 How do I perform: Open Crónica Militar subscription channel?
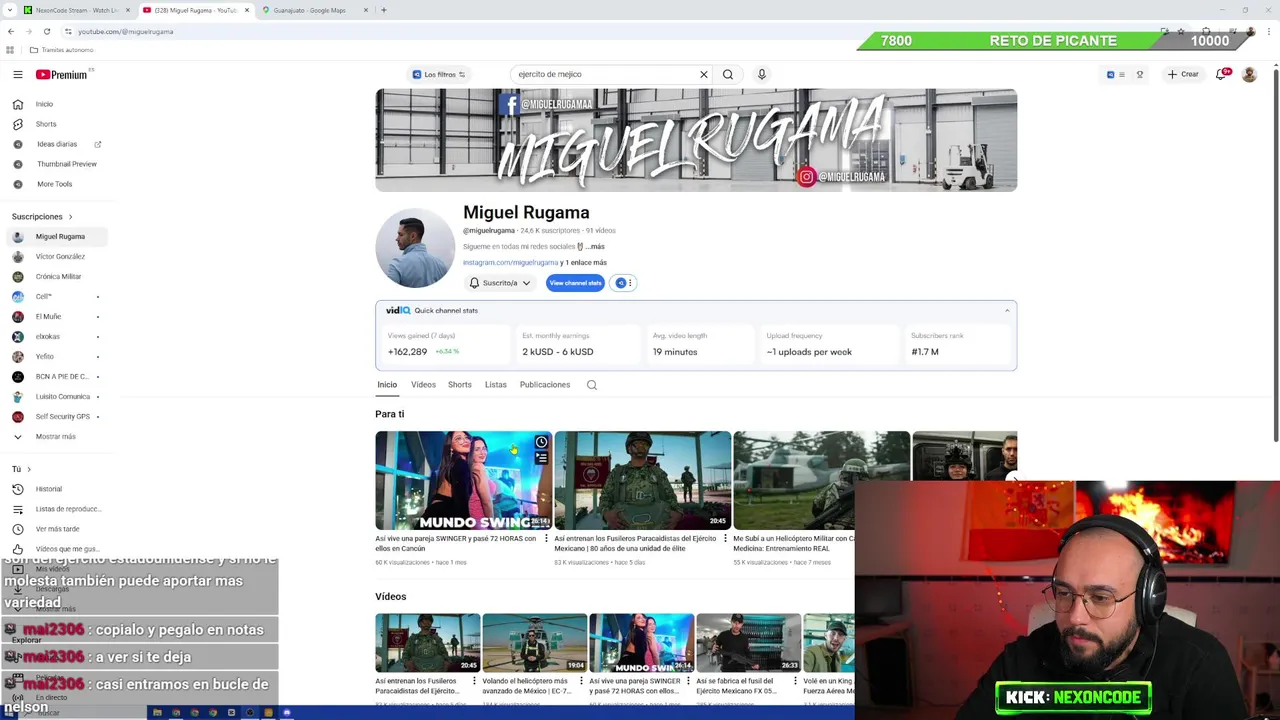56,277
